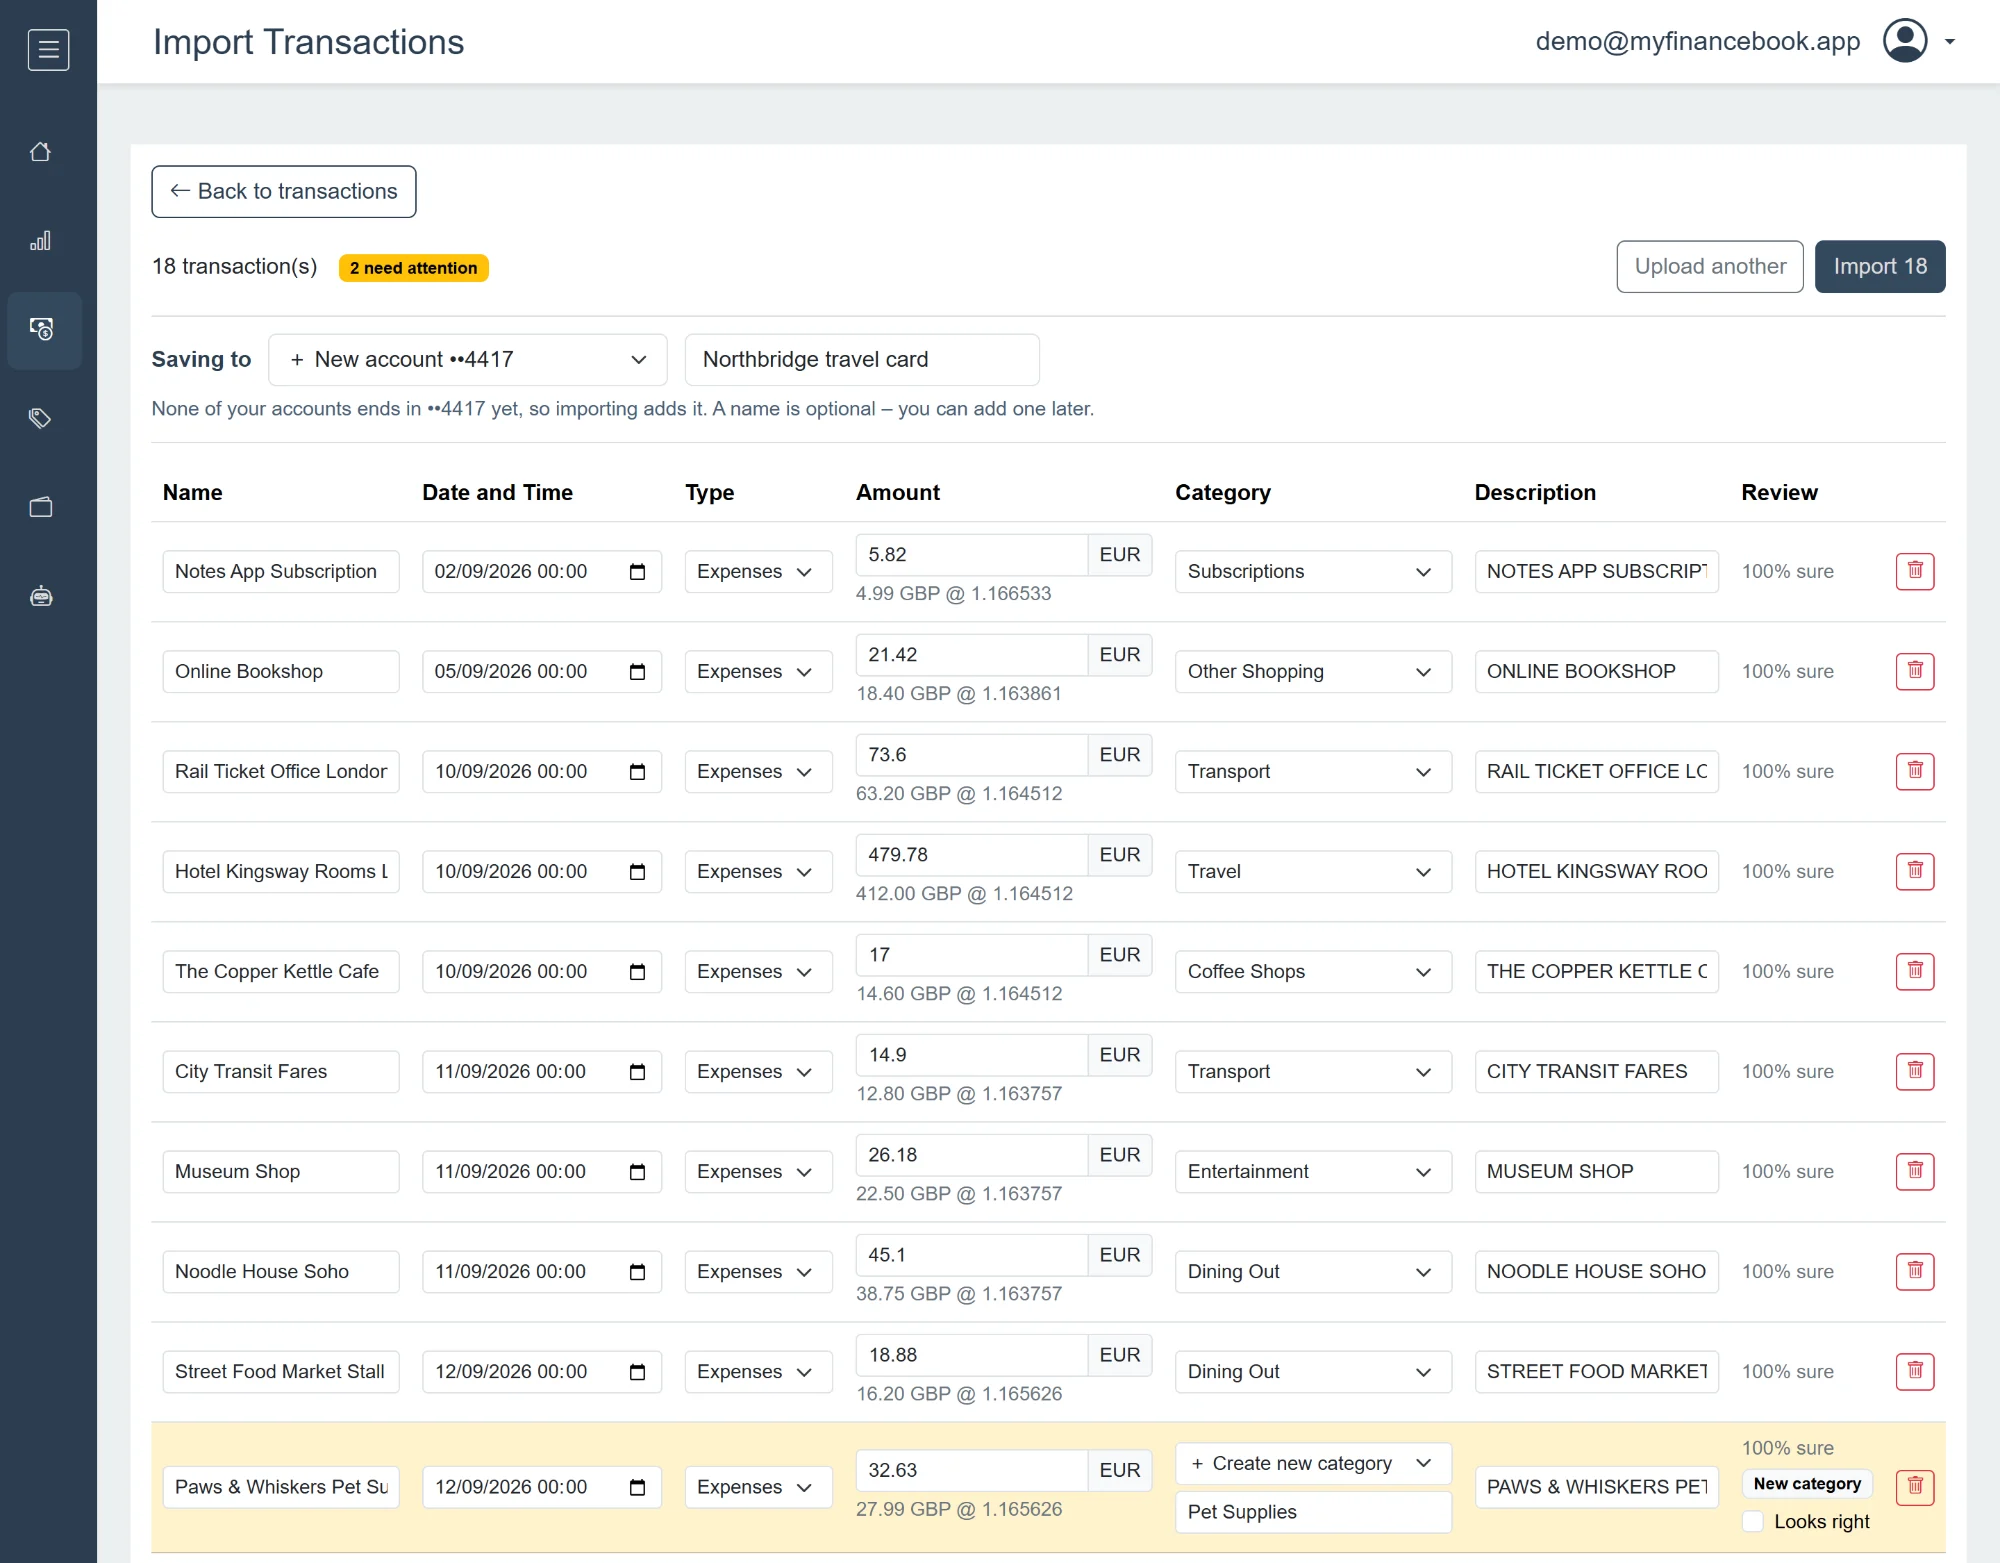Open date picker for City Transit Fares
This screenshot has height=1563, width=2000.
637,1072
